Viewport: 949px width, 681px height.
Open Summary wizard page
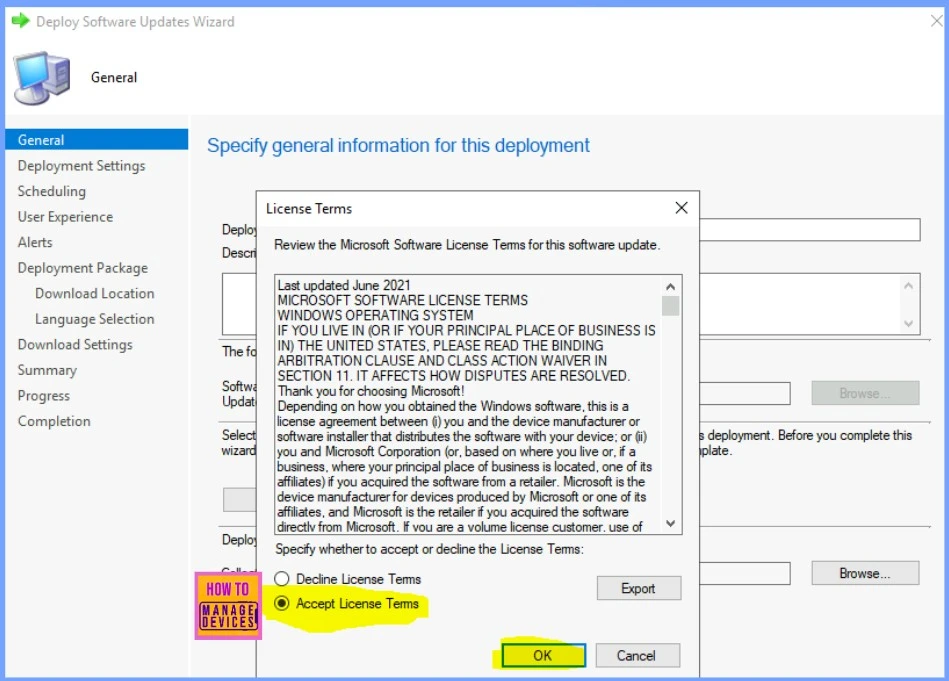[x=47, y=370]
